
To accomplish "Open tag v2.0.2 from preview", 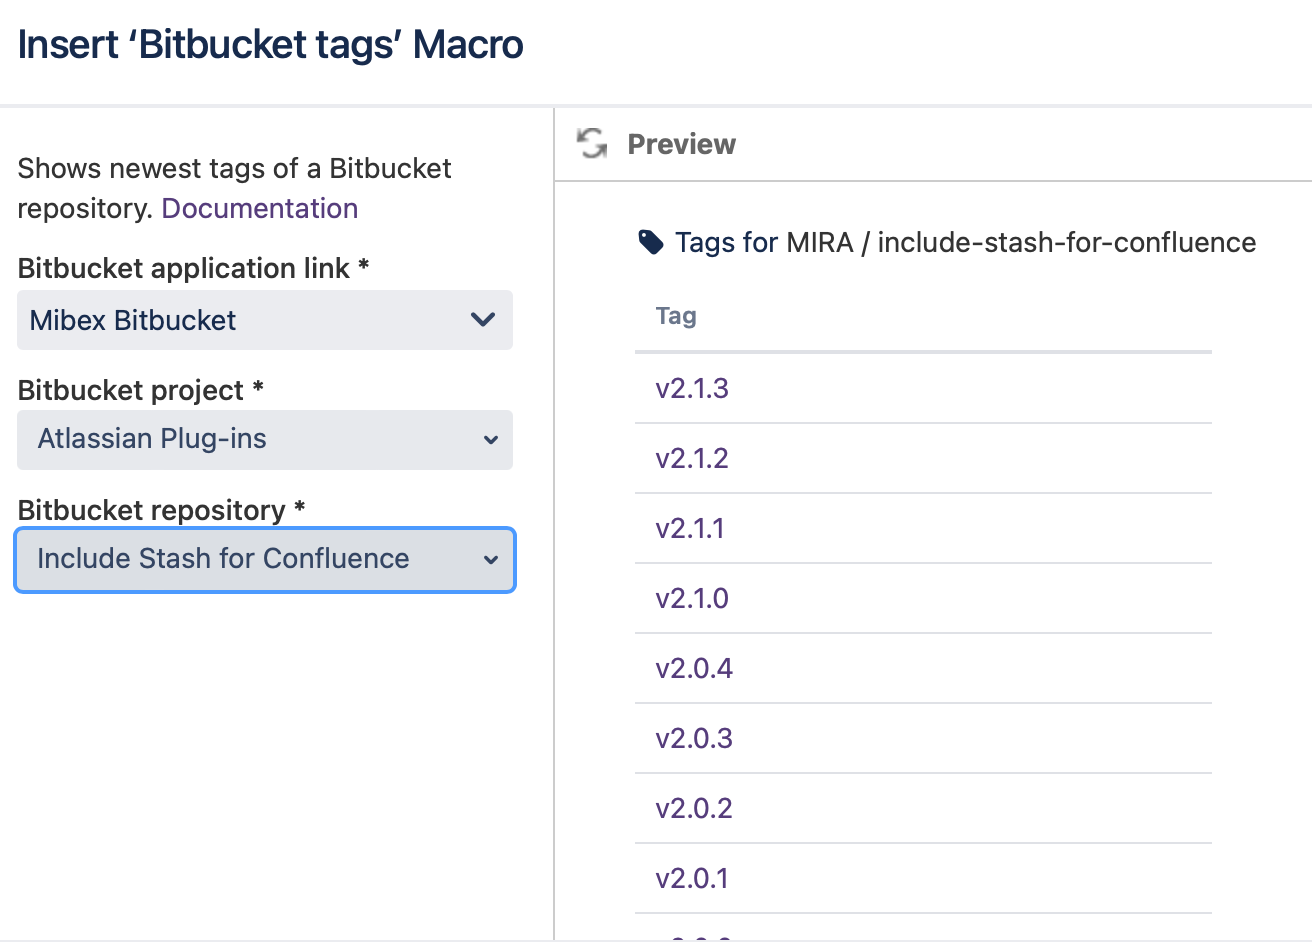I will pyautogui.click(x=694, y=808).
